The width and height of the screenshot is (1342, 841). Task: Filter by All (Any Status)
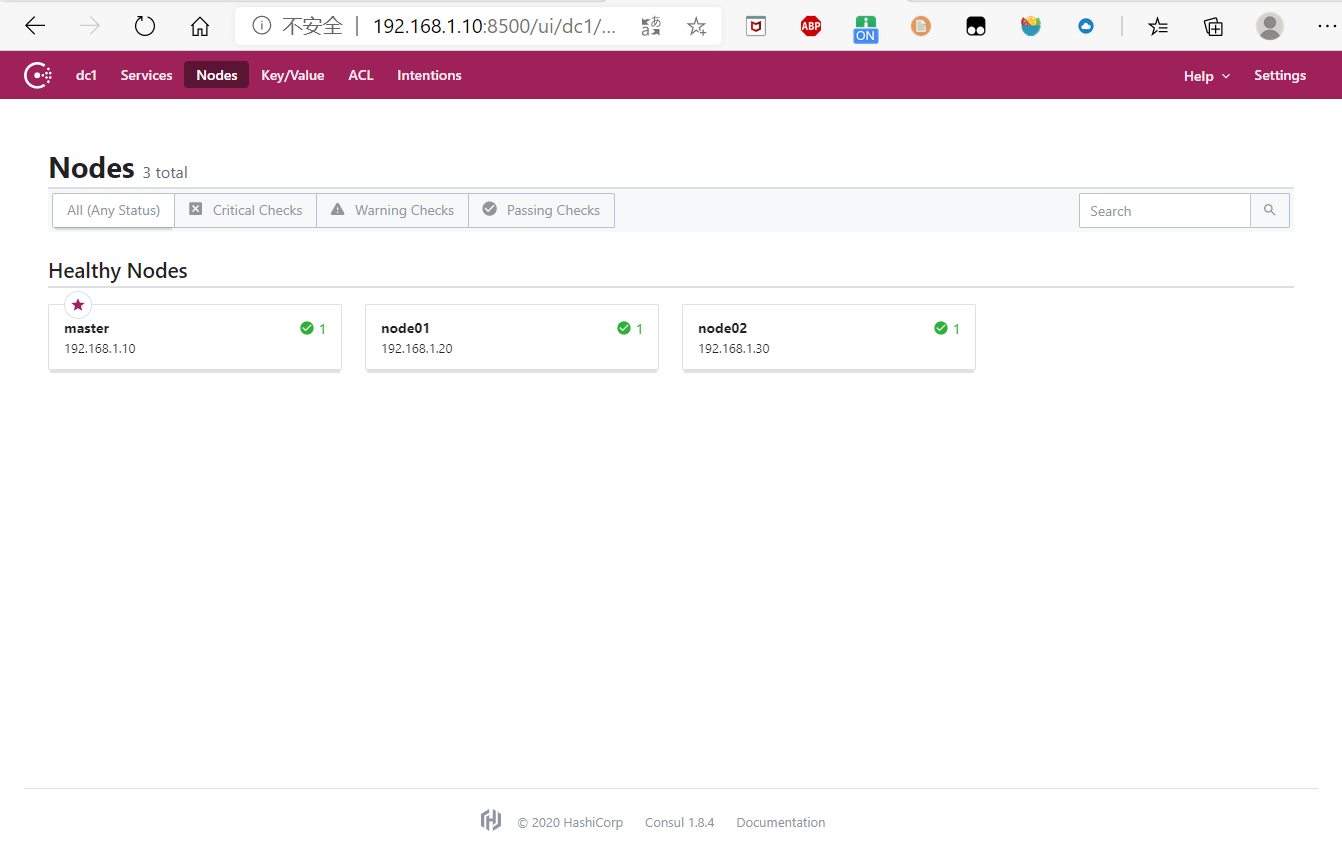(x=114, y=210)
